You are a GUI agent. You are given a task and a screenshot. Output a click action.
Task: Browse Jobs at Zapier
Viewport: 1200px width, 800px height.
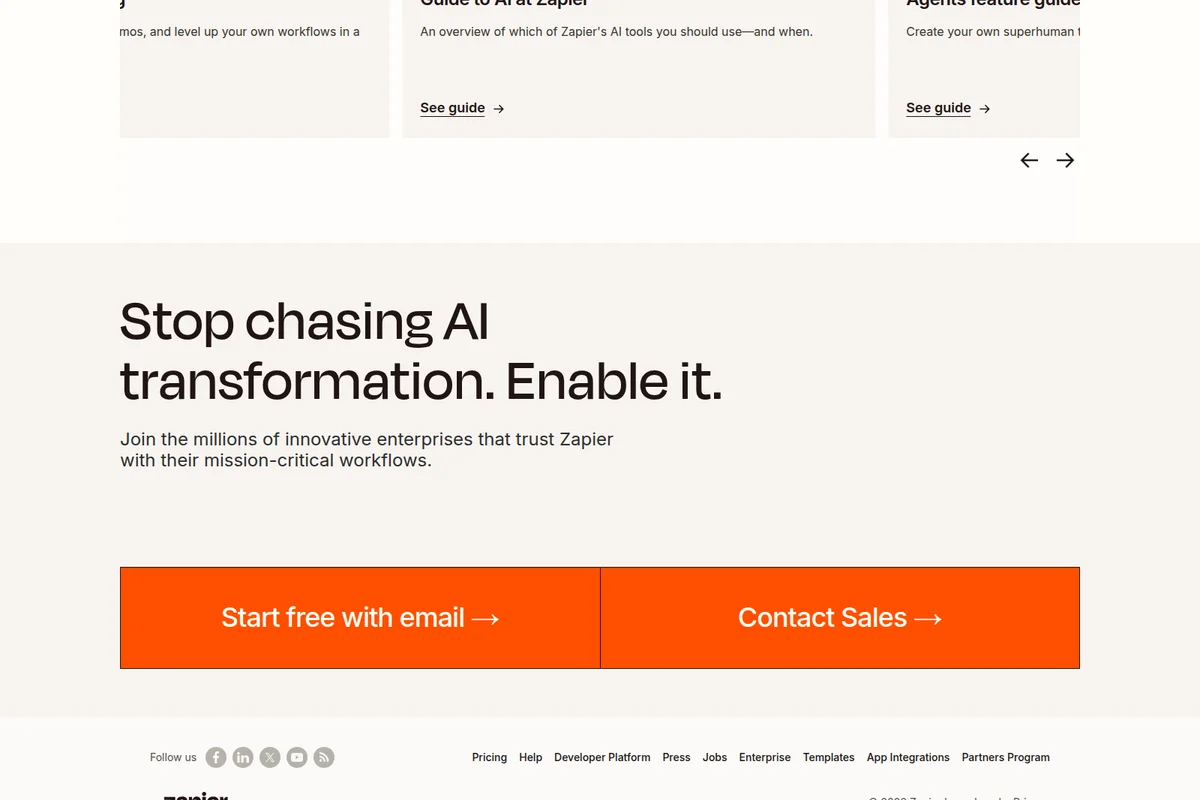pos(714,757)
